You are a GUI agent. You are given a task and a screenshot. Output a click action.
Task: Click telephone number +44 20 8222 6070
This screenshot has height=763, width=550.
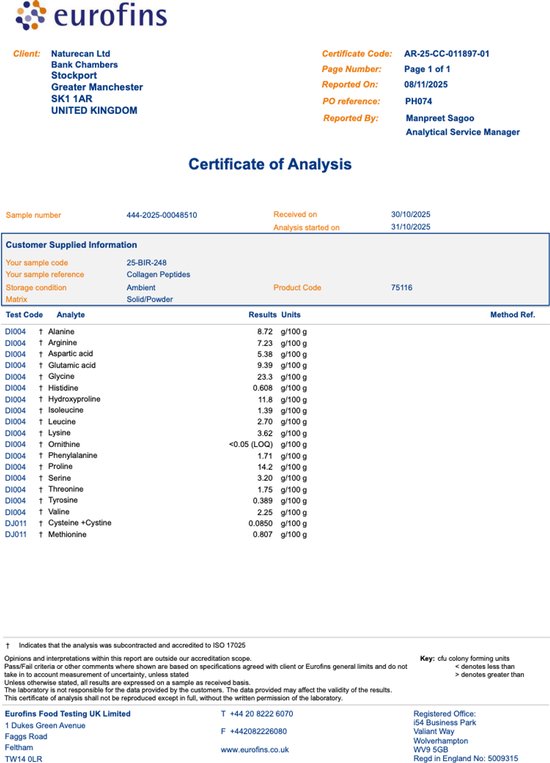point(261,714)
